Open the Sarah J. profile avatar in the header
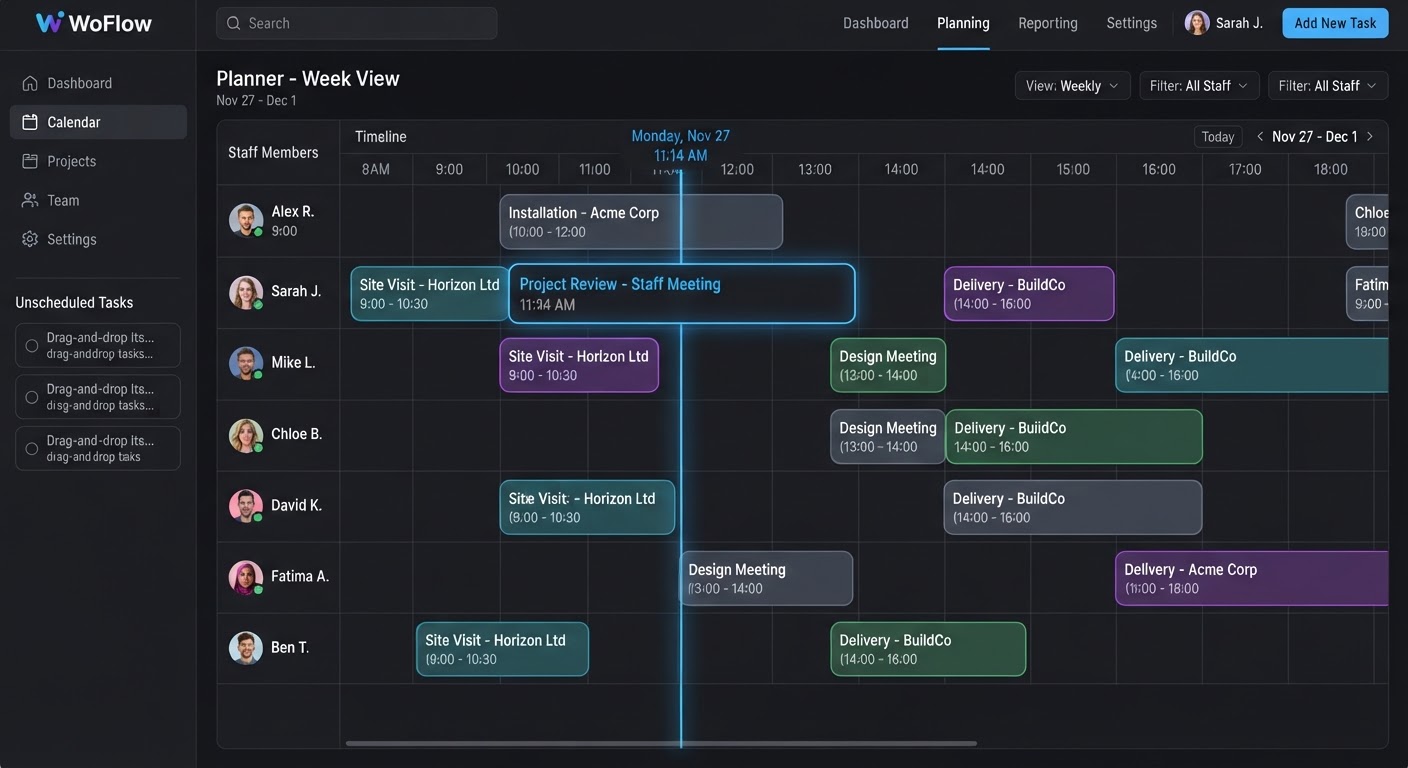The image size is (1408, 768). click(1197, 23)
